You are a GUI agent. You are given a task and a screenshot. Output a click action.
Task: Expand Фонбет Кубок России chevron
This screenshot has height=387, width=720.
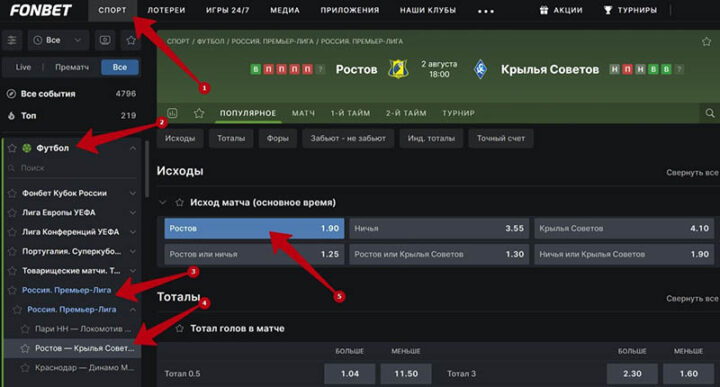pyautogui.click(x=133, y=193)
